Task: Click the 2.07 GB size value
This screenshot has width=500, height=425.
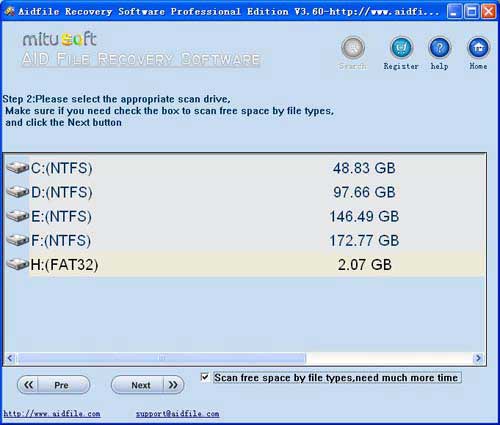Action: click(x=365, y=265)
